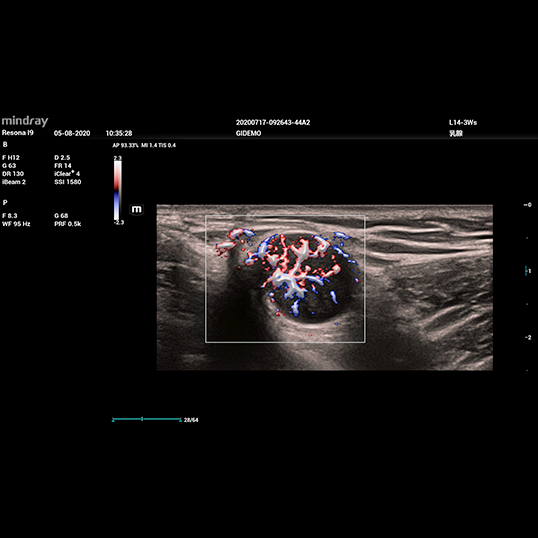Click the iClear+ 4 setting

tap(67, 173)
